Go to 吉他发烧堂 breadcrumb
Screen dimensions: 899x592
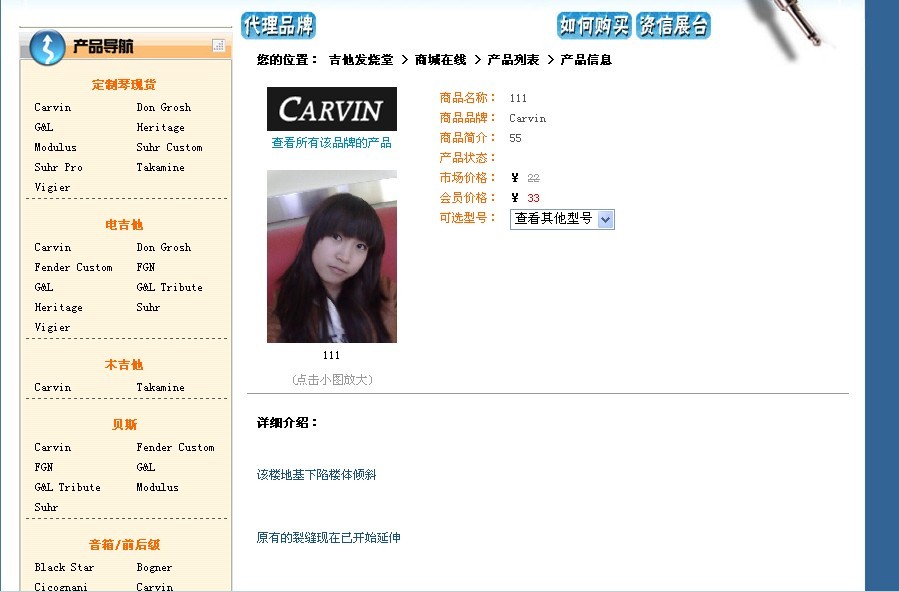click(x=361, y=60)
